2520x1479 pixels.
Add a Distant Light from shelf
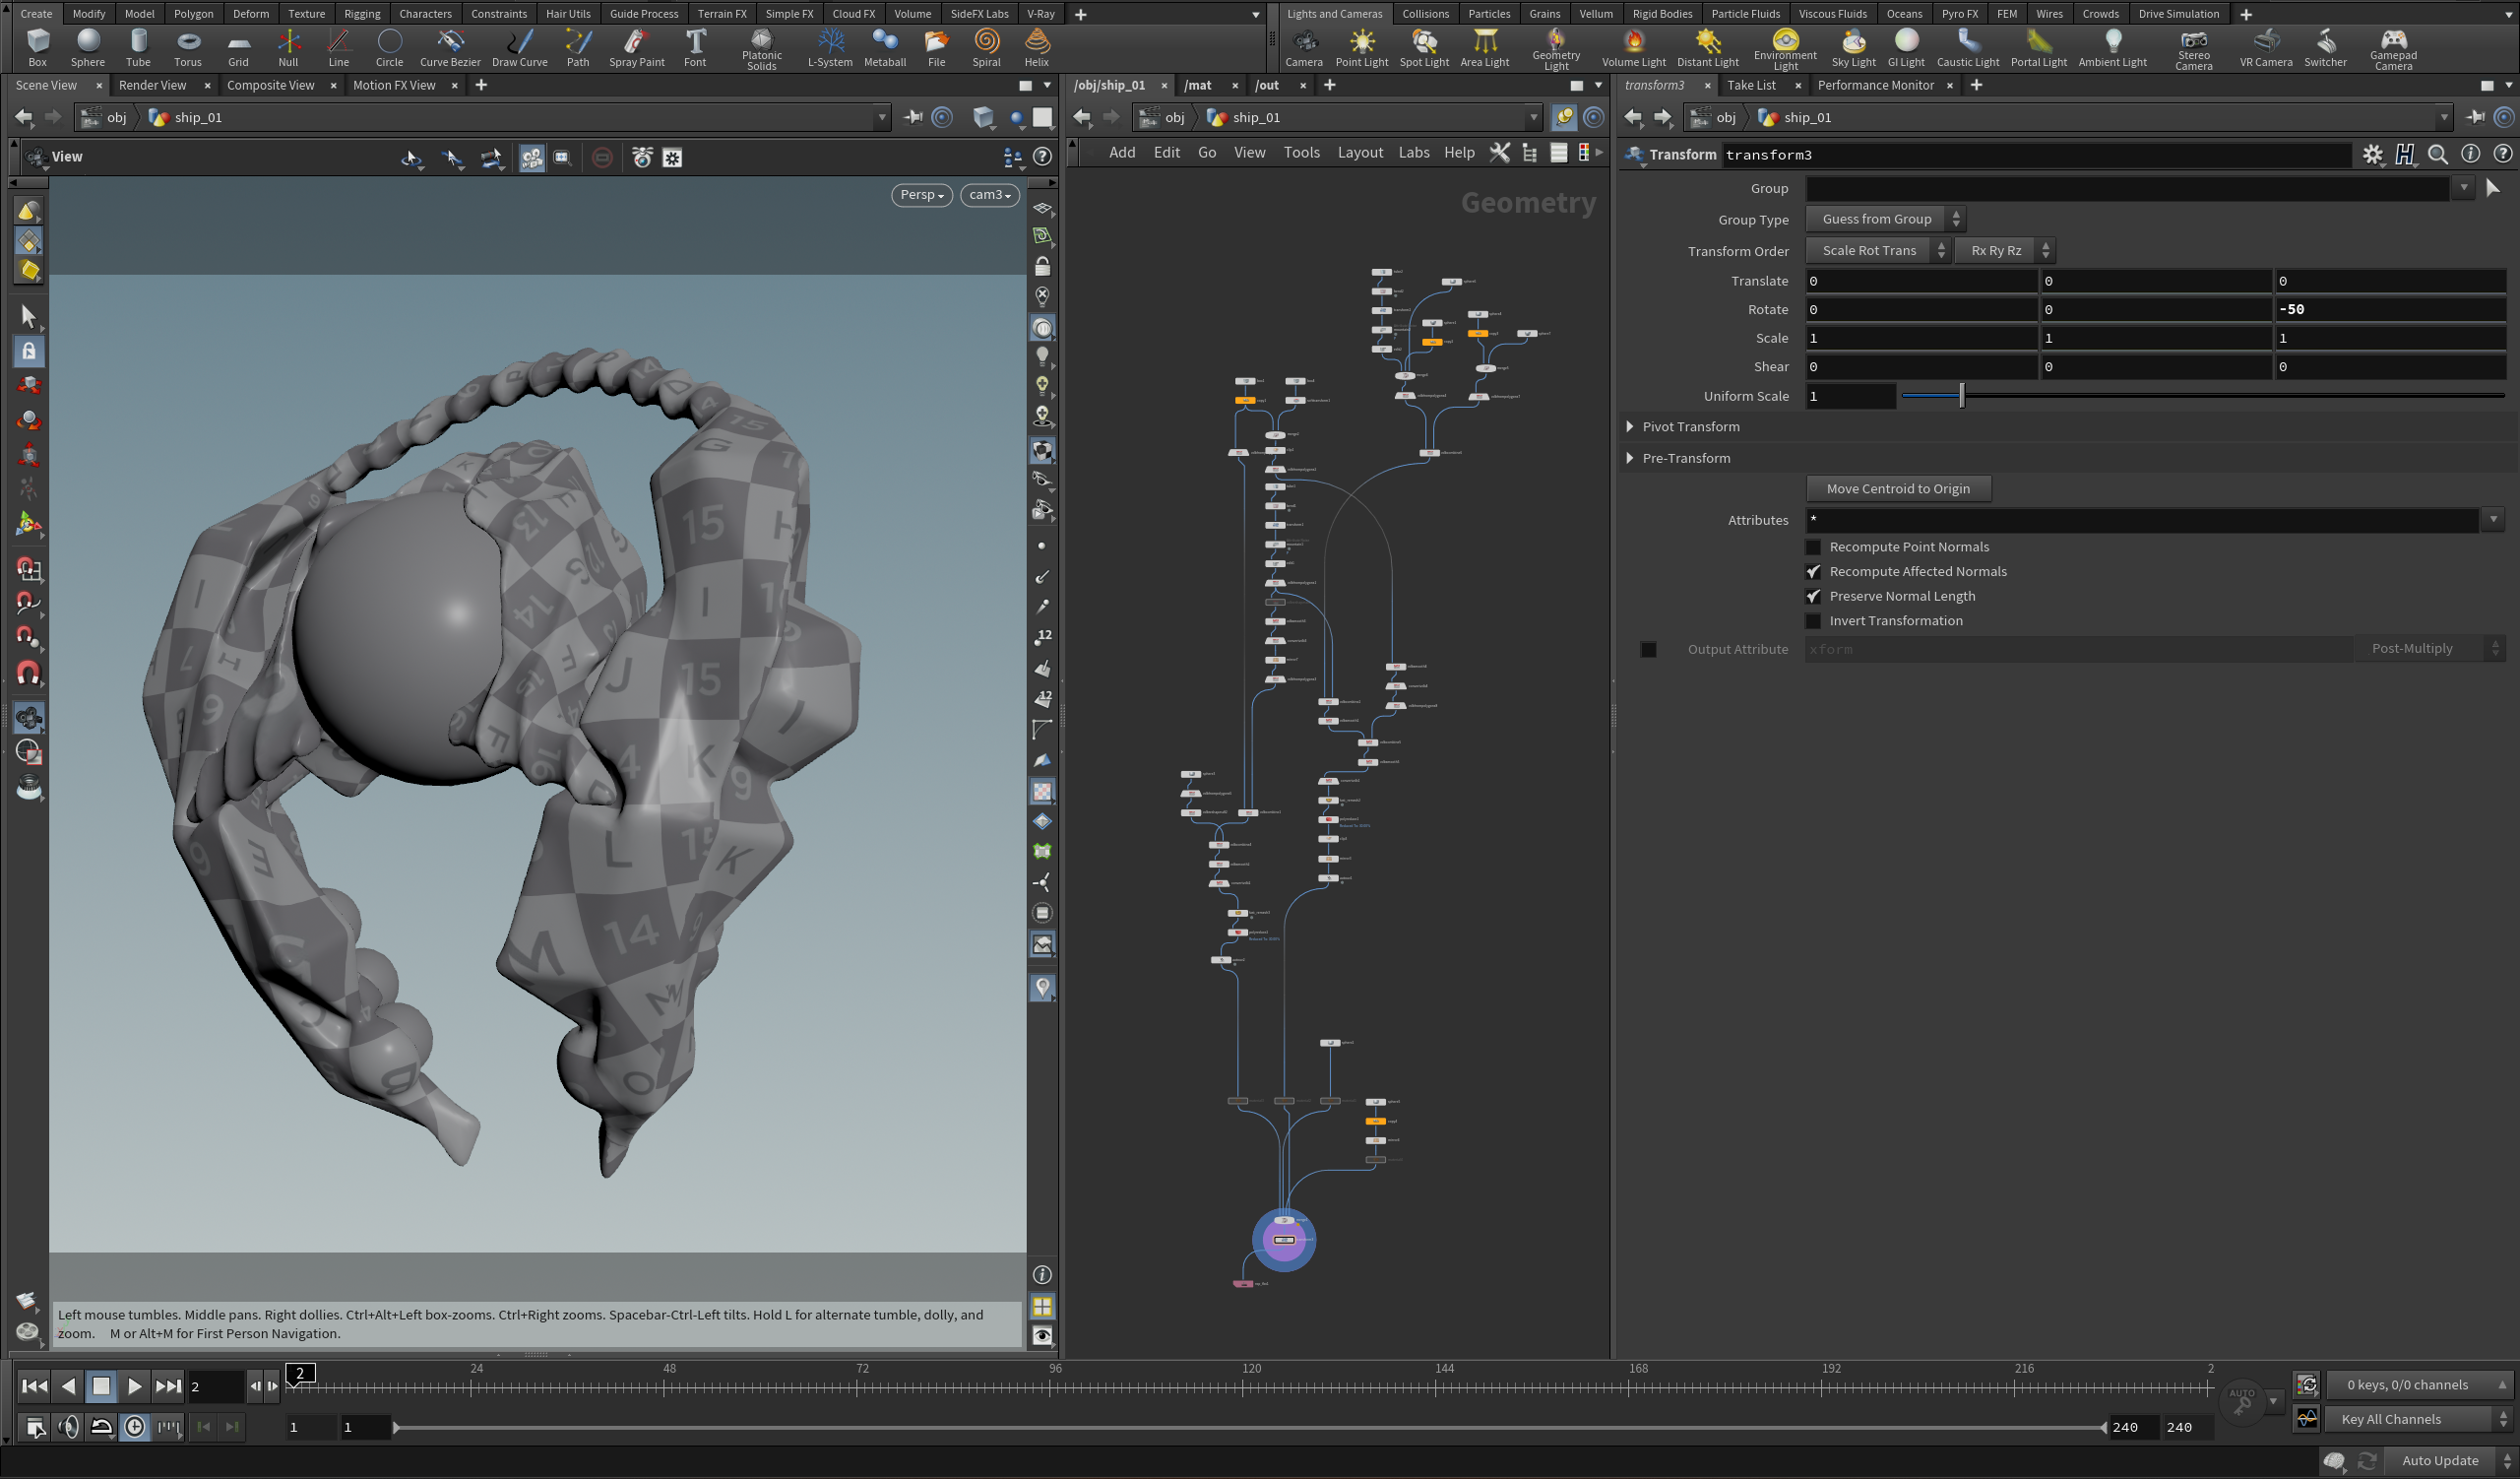1707,47
